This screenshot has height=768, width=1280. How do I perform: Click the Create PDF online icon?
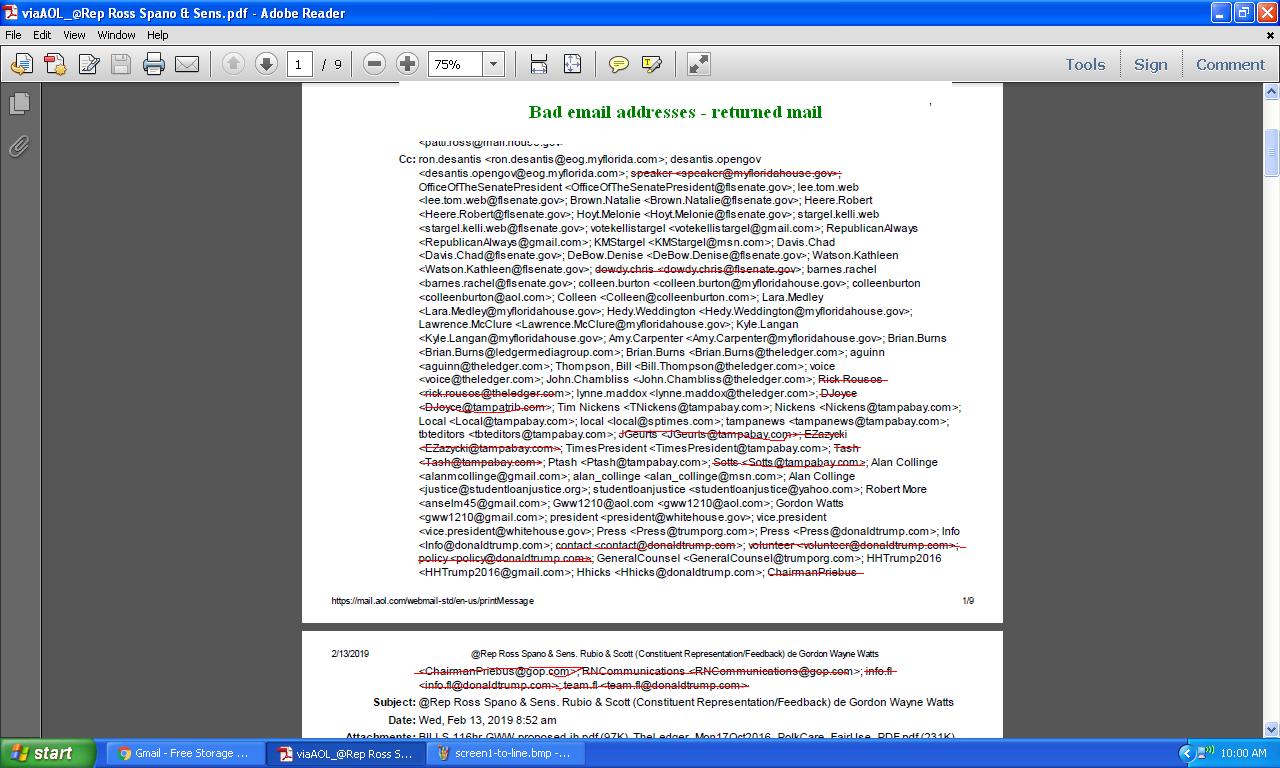(x=55, y=64)
